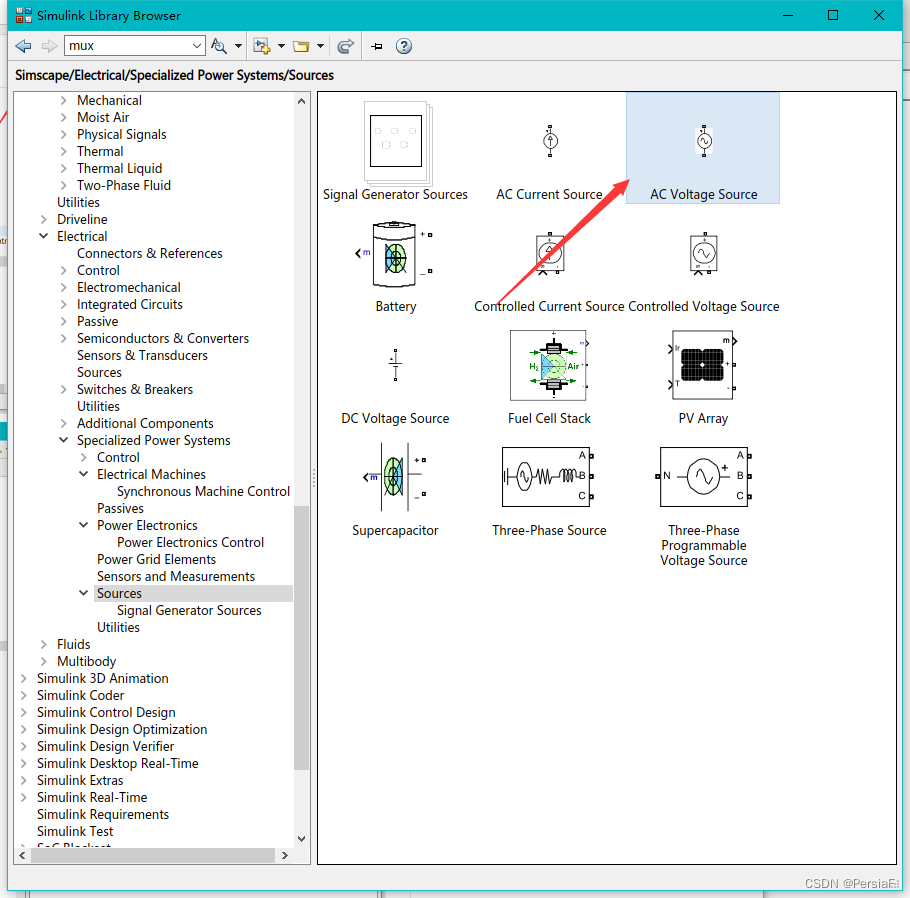Click the new model icon in toolbar
The image size is (910, 898).
coord(262,46)
